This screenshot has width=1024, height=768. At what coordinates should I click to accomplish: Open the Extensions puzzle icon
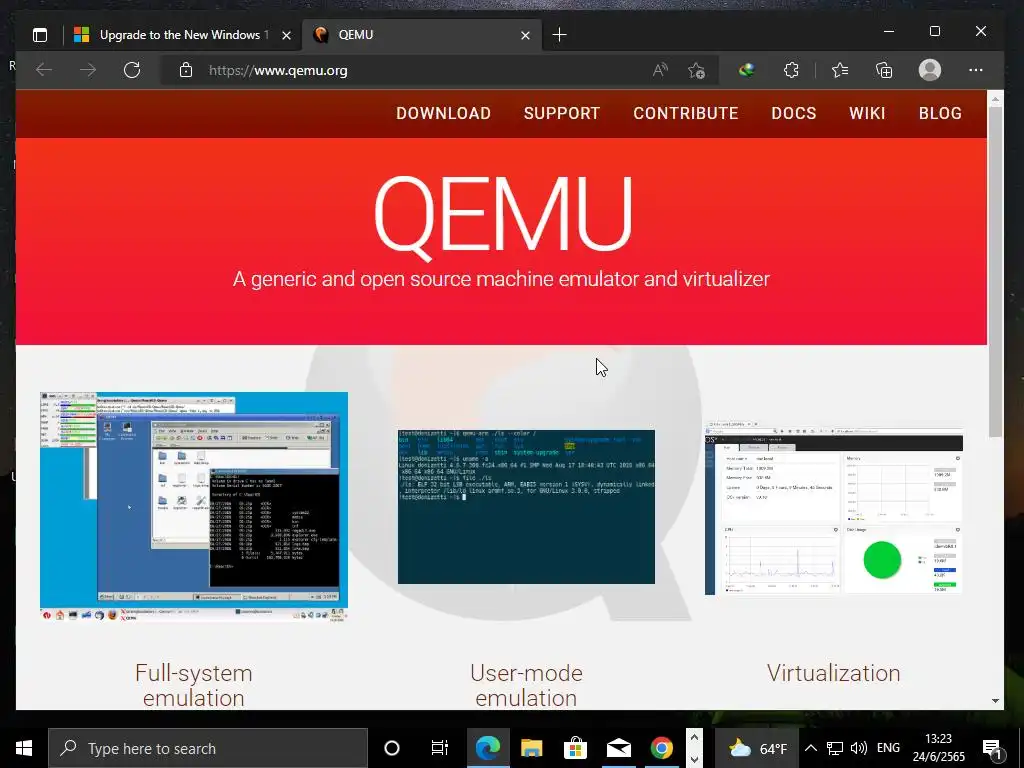[x=791, y=70]
